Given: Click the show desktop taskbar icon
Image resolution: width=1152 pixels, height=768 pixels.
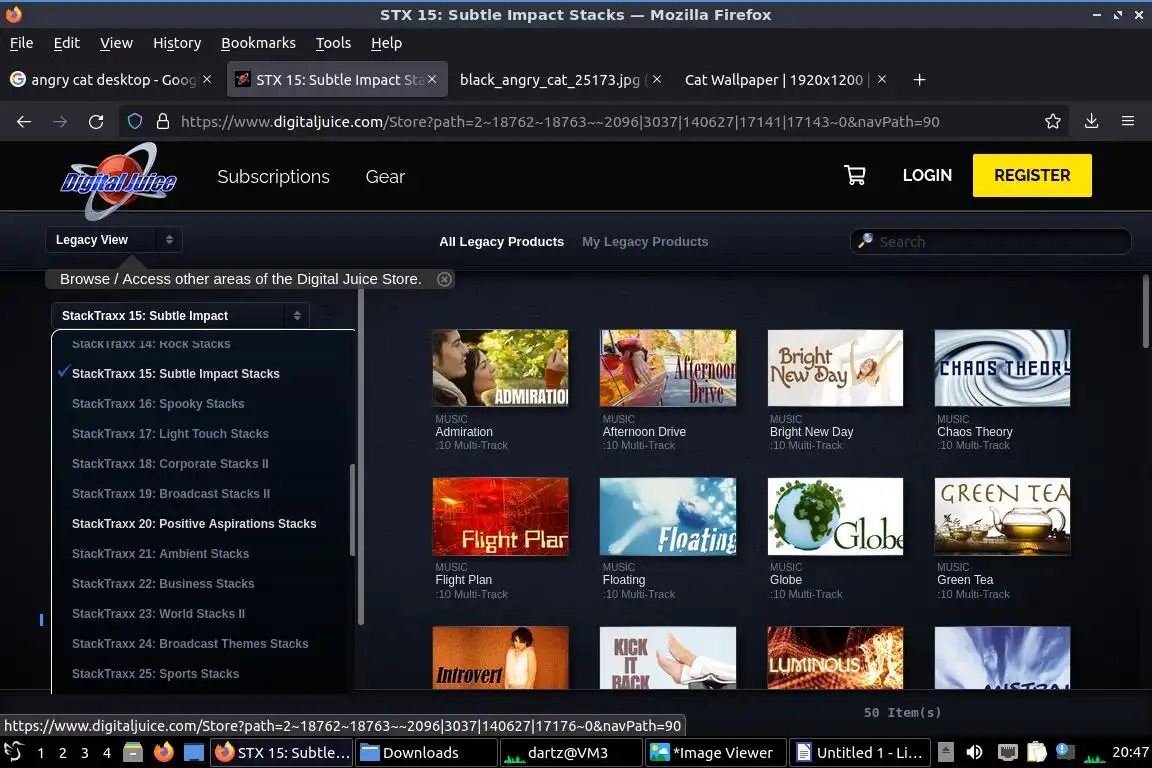Looking at the screenshot, I should tap(194, 752).
